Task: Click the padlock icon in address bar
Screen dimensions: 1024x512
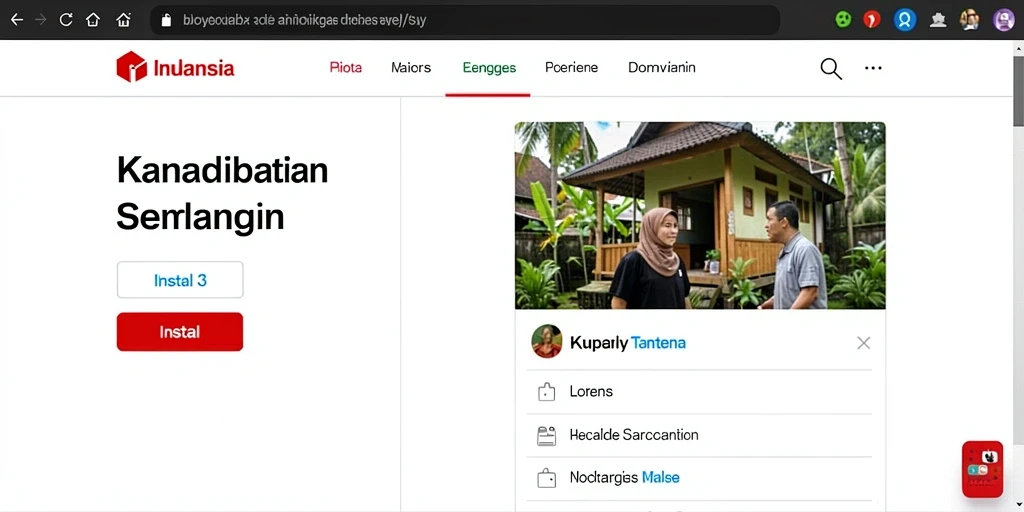Action: click(x=166, y=20)
